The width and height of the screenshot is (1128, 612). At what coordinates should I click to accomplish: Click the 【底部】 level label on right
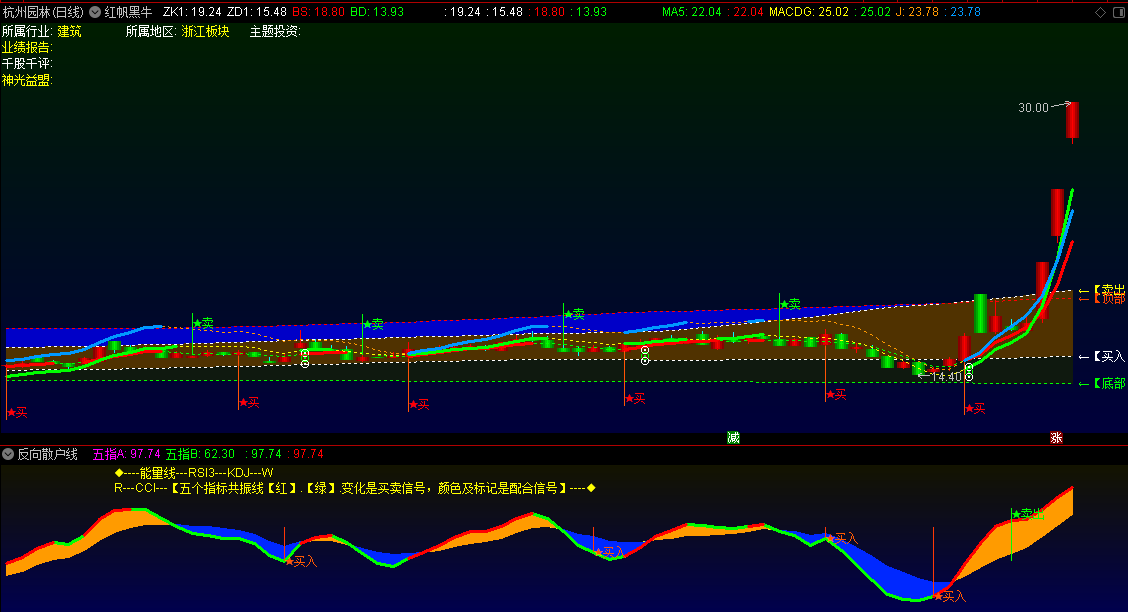point(1109,383)
